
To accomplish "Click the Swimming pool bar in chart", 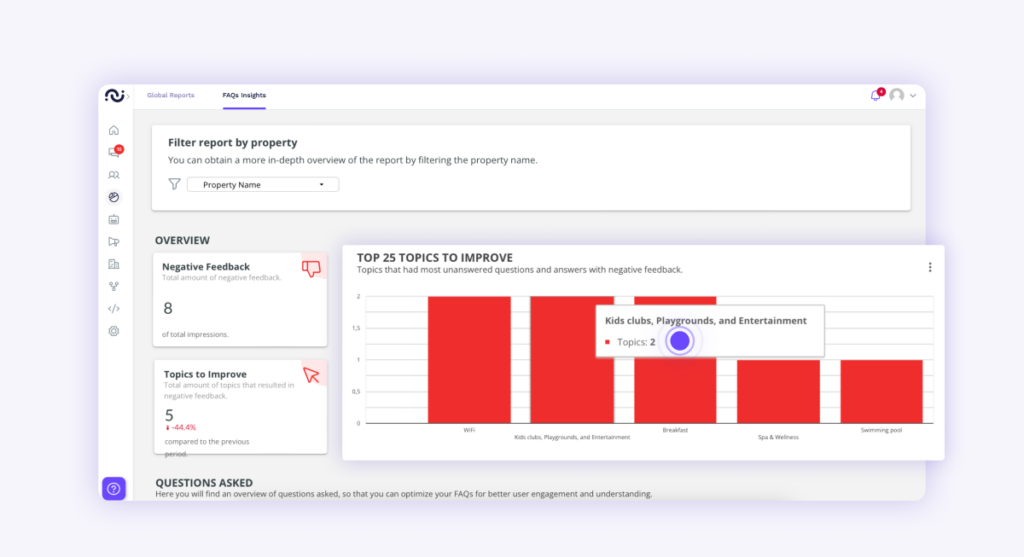I will coord(881,391).
